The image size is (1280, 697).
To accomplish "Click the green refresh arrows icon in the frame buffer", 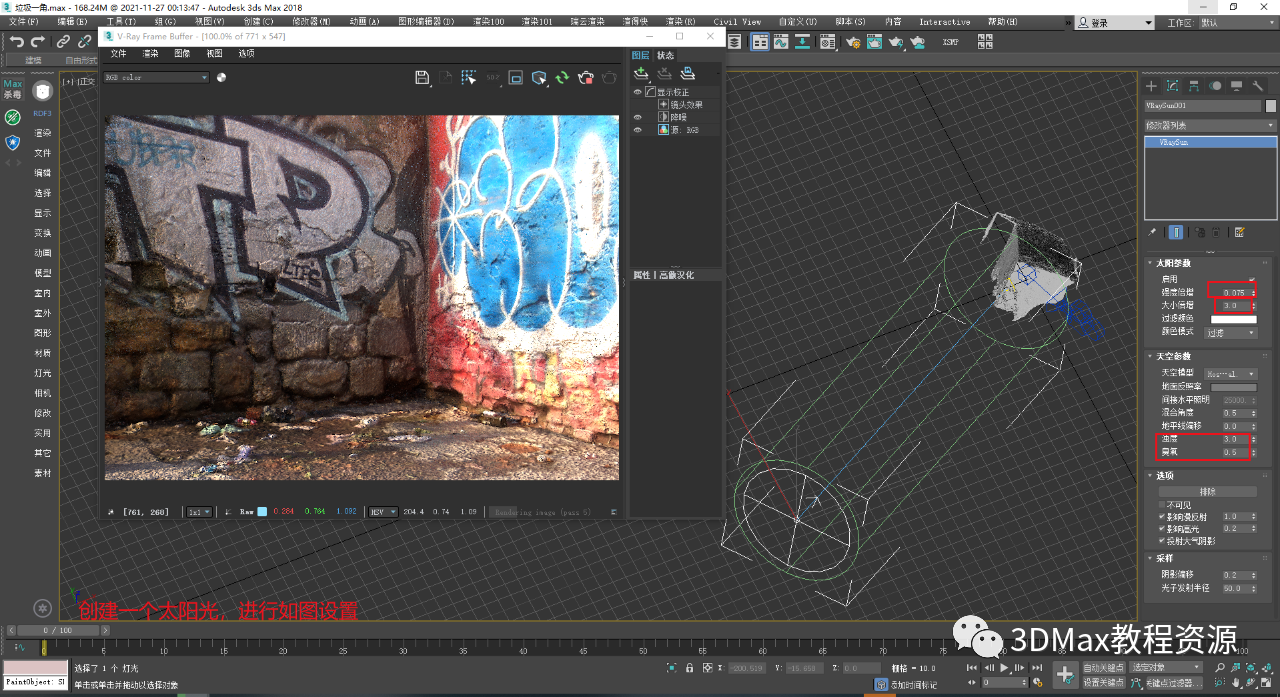I will (563, 78).
